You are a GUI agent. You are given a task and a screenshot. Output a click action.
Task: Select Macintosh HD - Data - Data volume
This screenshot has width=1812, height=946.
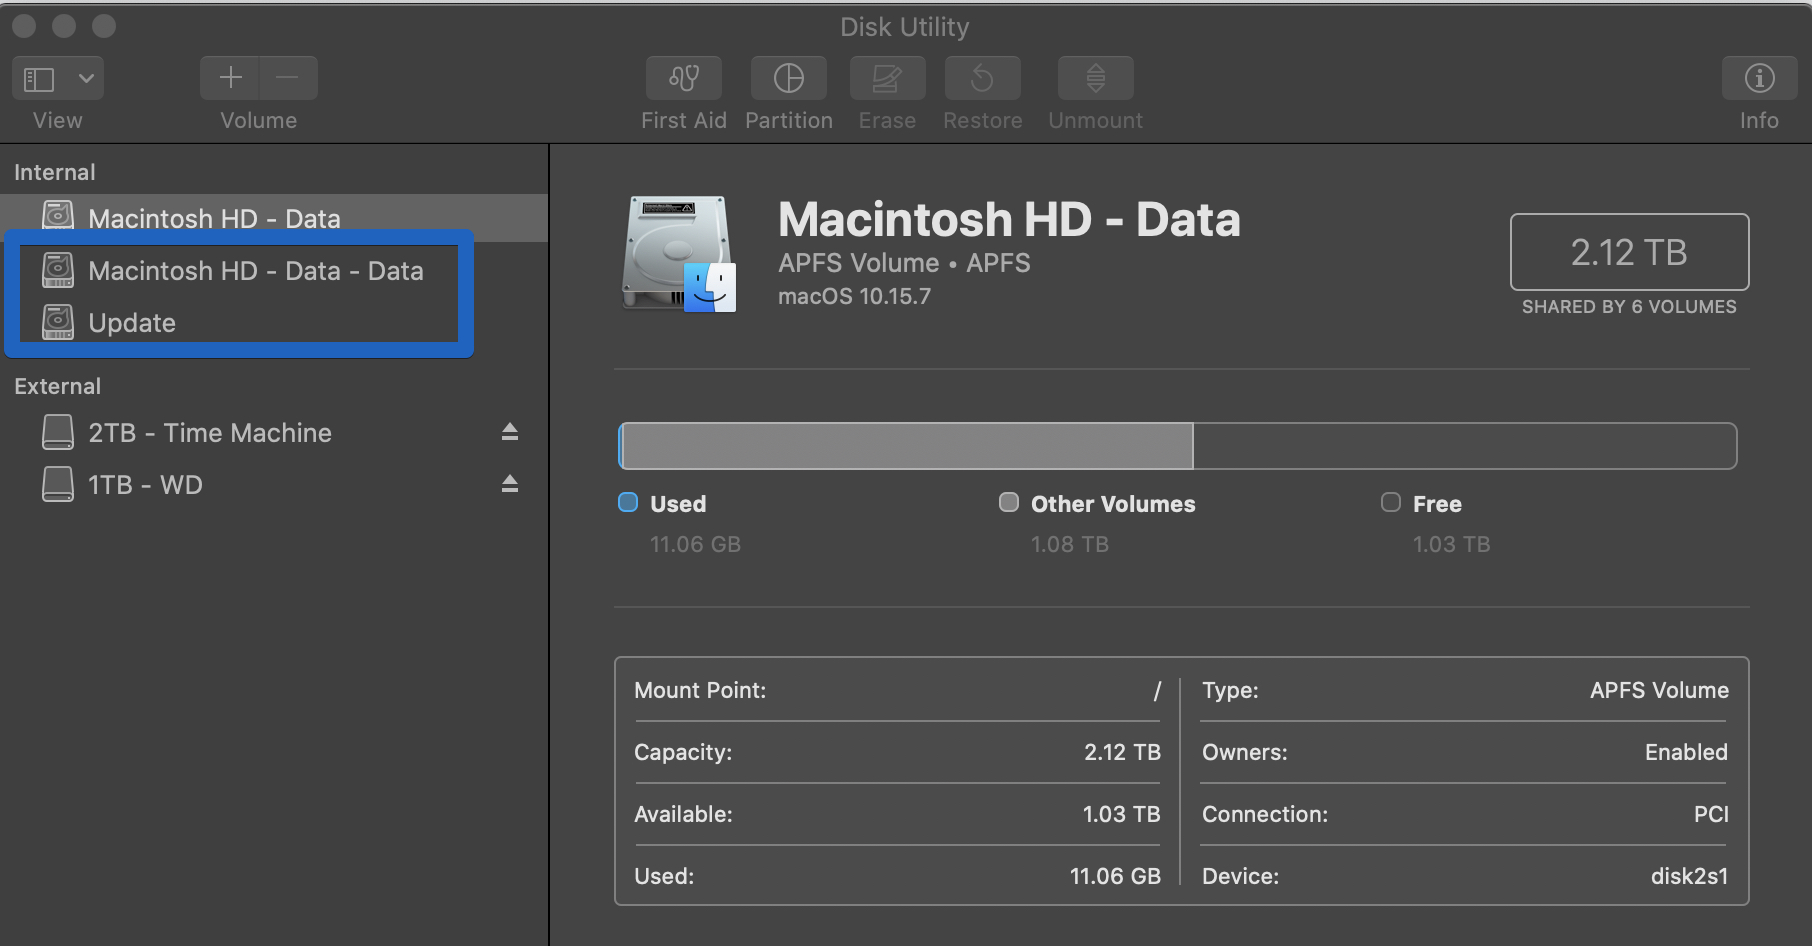click(x=255, y=271)
